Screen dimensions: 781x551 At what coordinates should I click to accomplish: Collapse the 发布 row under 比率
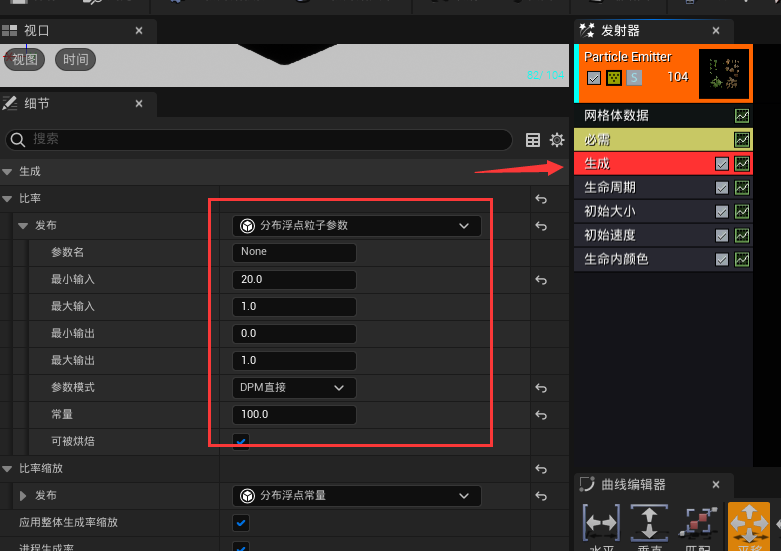pyautogui.click(x=23, y=226)
